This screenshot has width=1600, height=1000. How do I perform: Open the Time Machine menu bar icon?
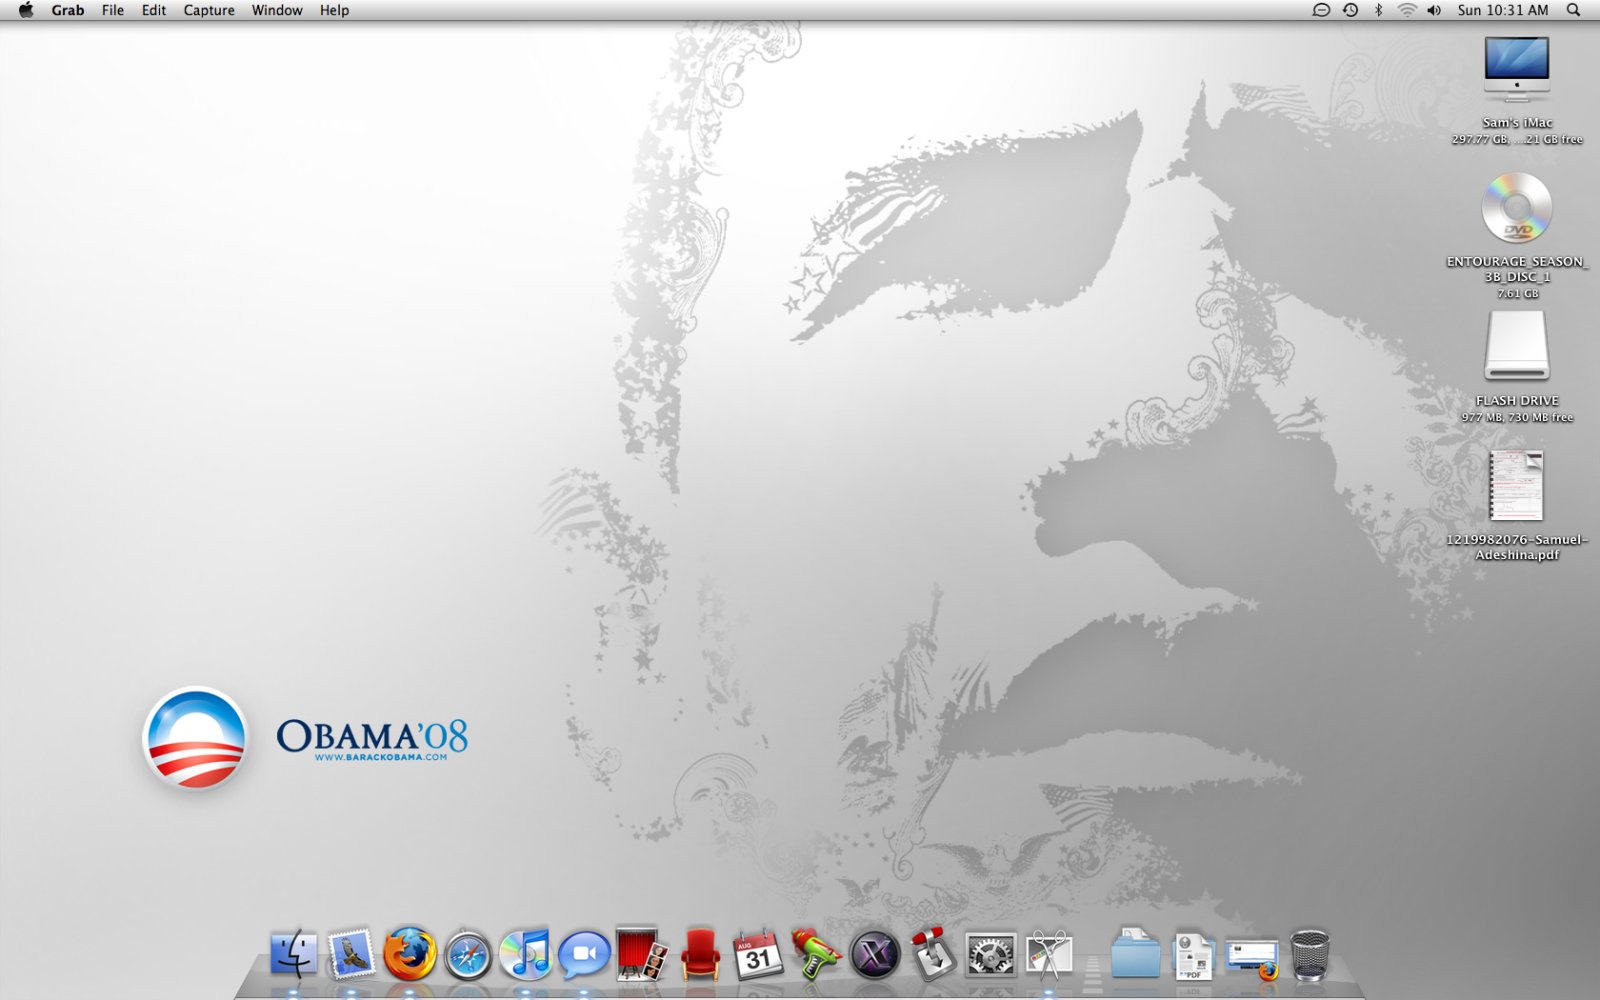coord(1350,10)
